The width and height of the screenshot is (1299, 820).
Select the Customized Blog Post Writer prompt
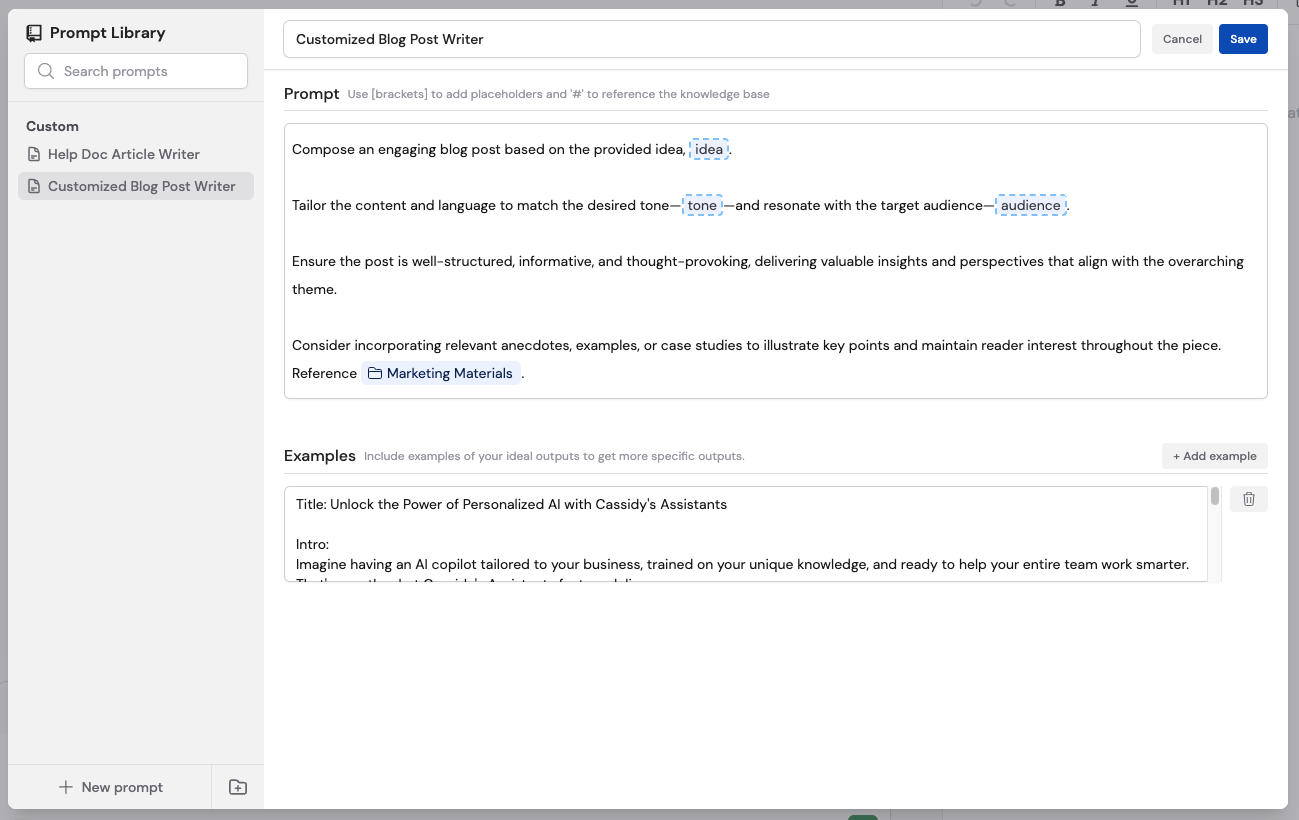[140, 186]
